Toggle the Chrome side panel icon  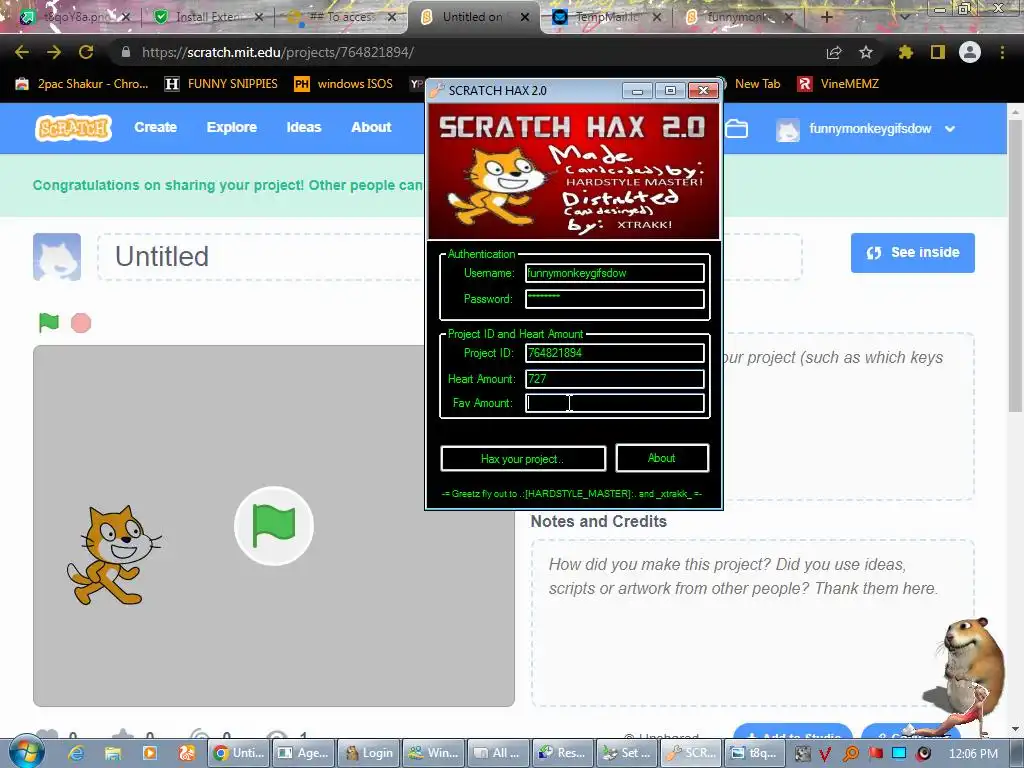[x=938, y=52]
